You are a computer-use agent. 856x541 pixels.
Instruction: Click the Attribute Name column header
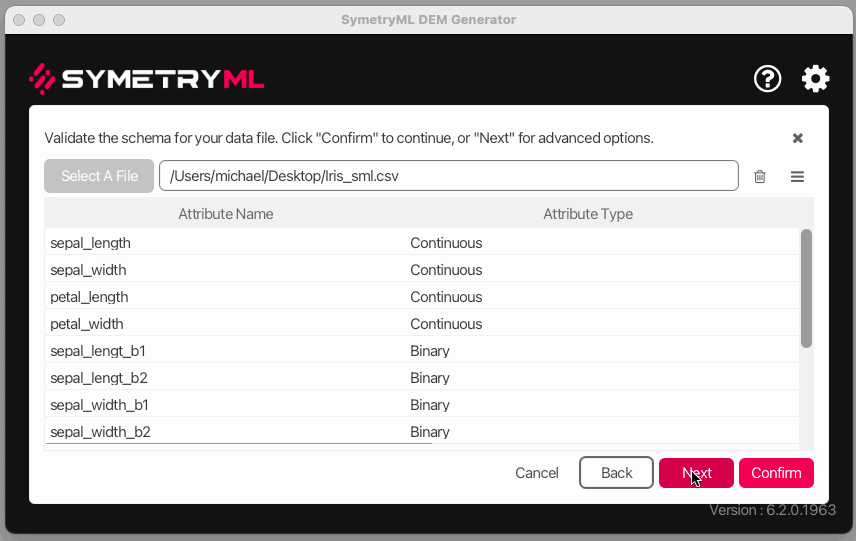(x=225, y=214)
